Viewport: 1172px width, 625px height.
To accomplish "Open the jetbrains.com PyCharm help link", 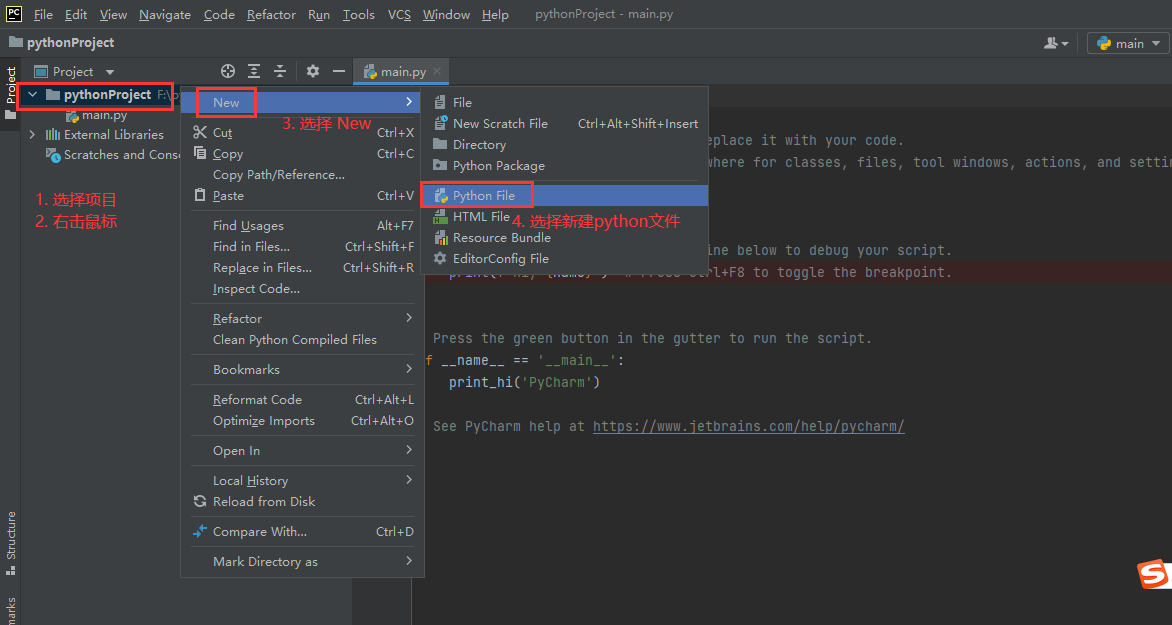I will point(748,426).
